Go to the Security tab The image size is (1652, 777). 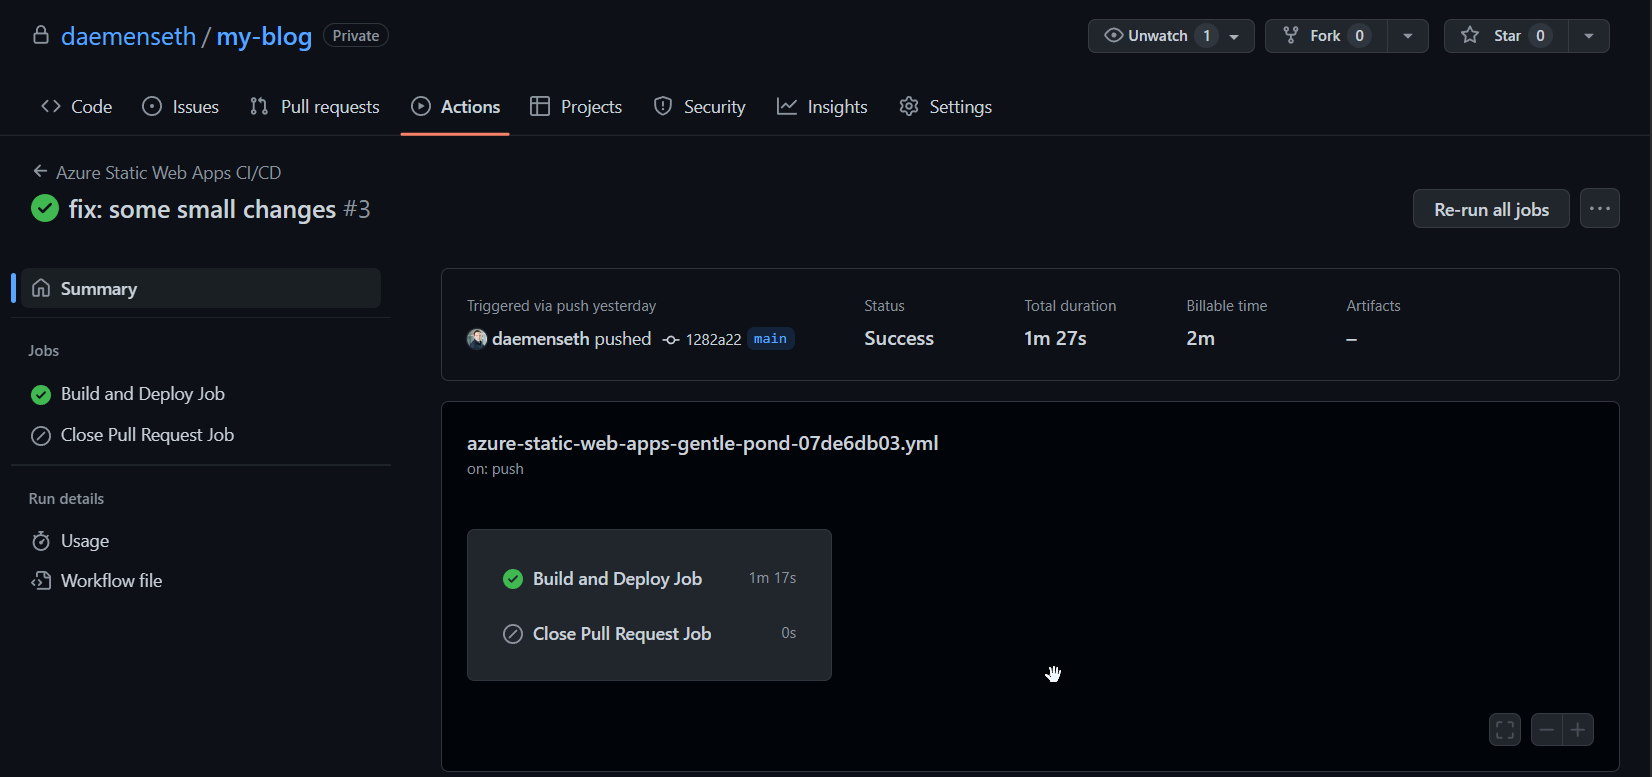click(x=699, y=106)
